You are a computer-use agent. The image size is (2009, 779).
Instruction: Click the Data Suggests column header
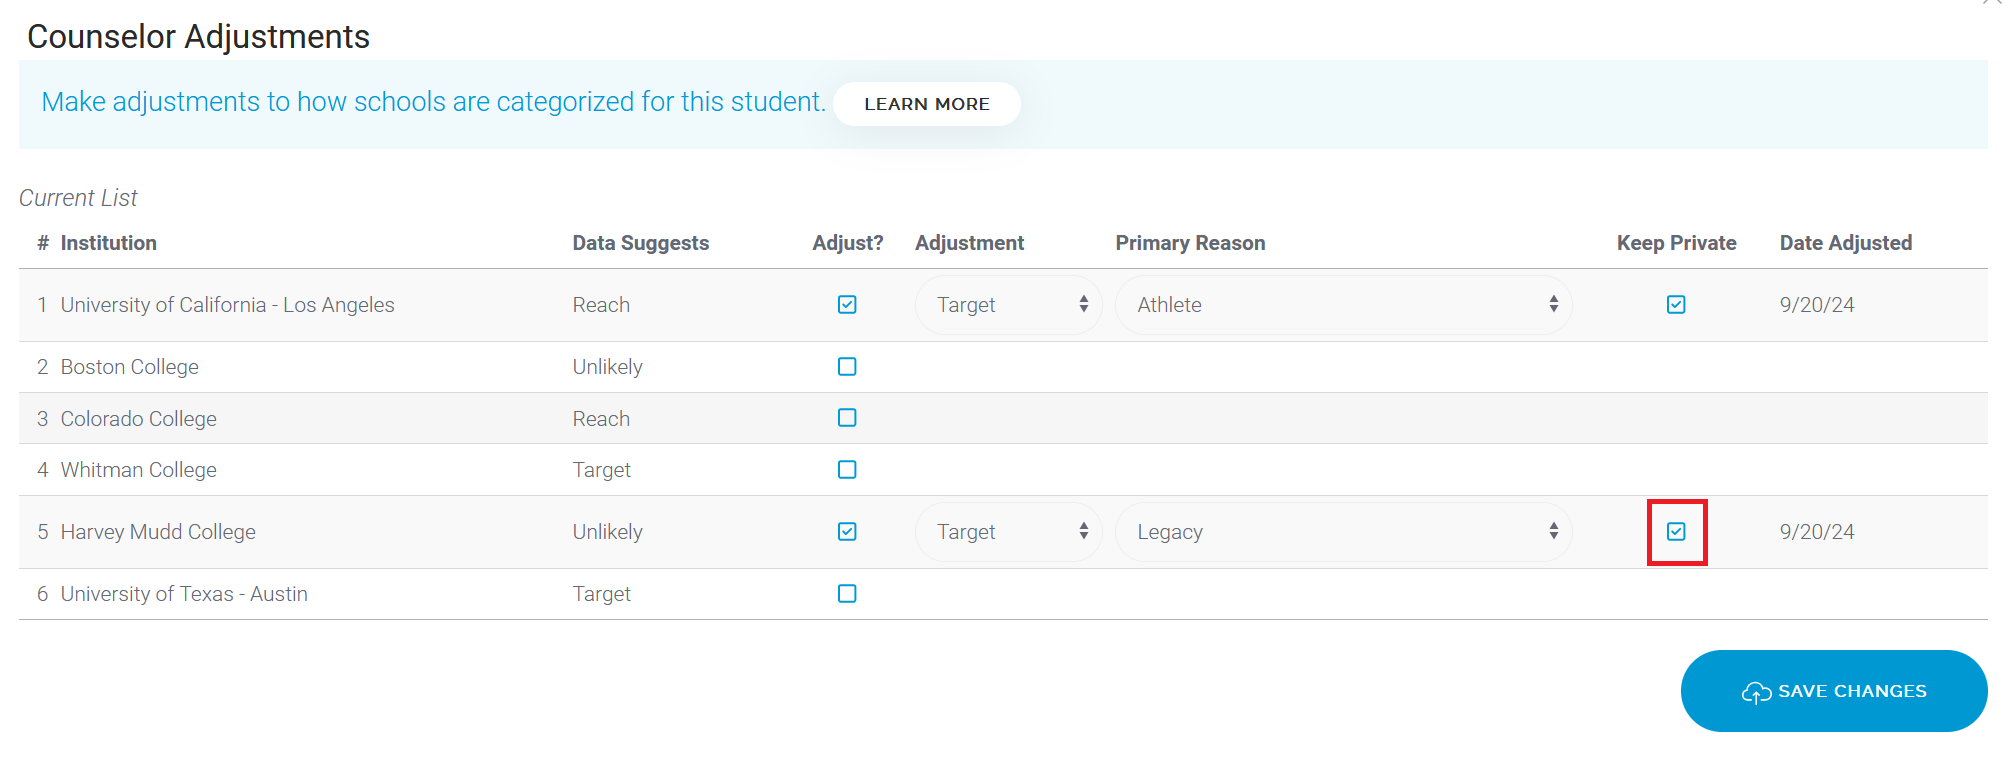click(641, 243)
